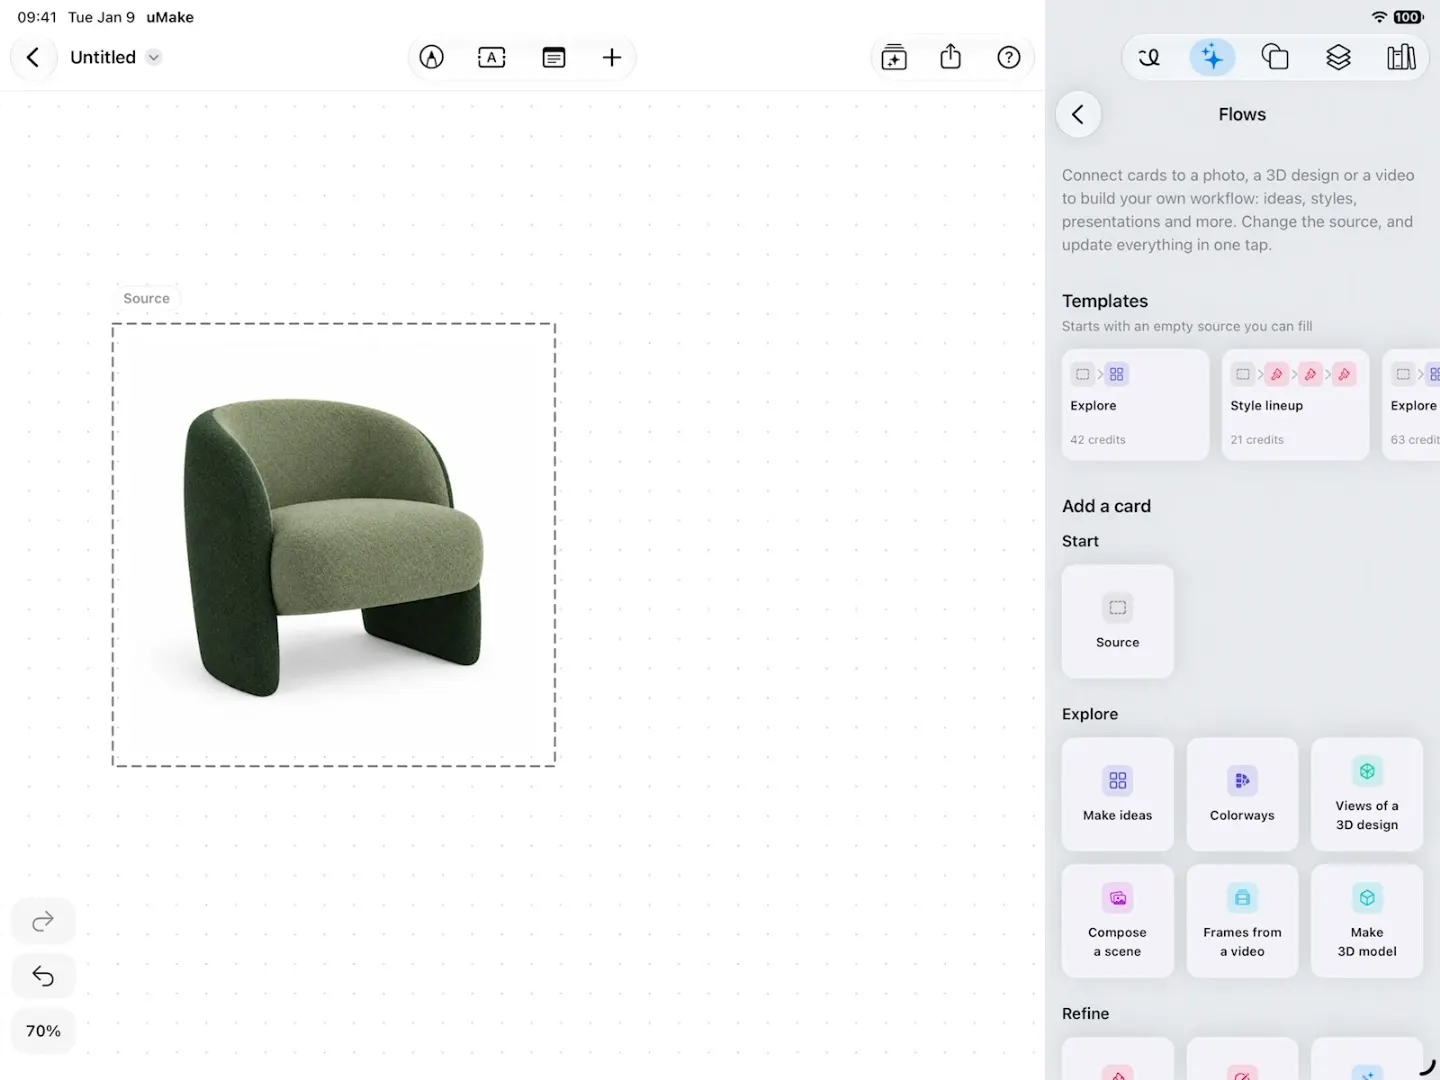Check the battery indicator in status bar
This screenshot has width=1440, height=1080.
coord(1408,17)
